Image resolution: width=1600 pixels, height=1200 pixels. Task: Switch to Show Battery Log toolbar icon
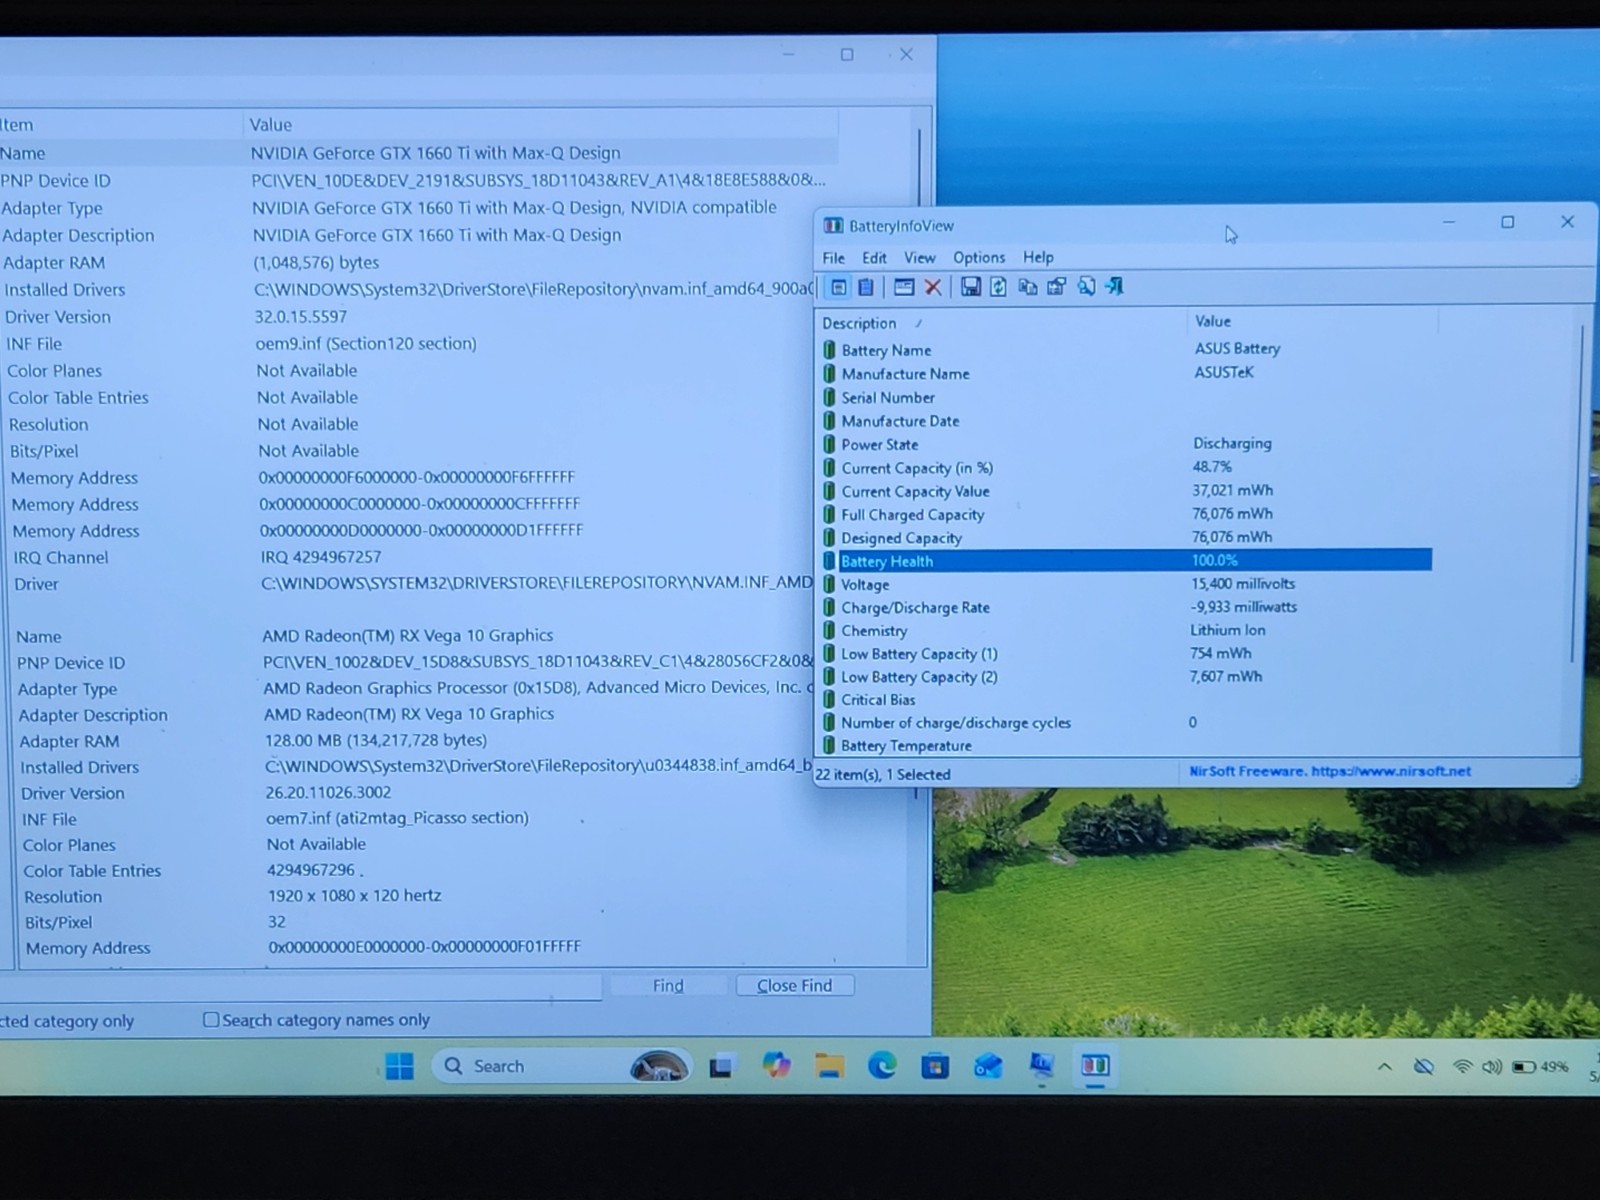[866, 287]
